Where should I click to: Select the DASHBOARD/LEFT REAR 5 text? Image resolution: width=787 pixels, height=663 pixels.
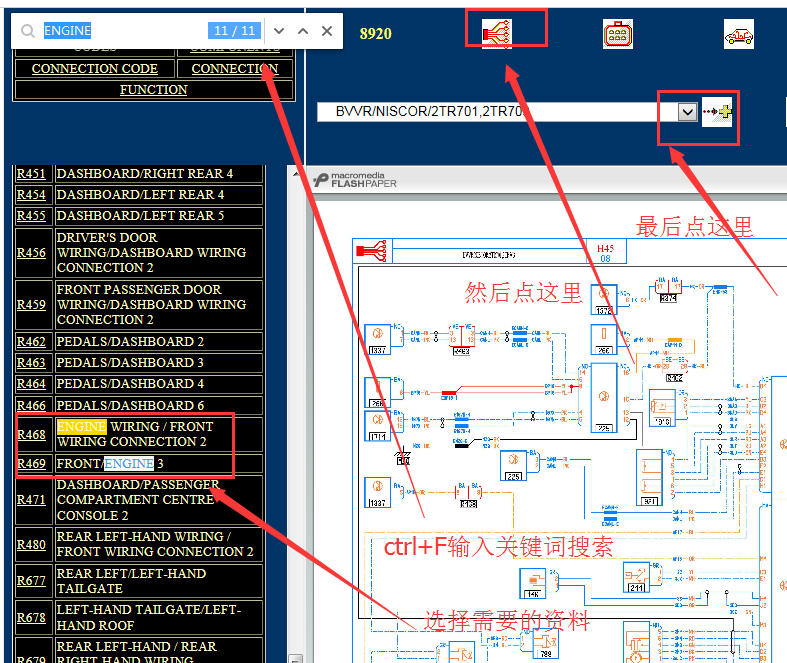[141, 216]
